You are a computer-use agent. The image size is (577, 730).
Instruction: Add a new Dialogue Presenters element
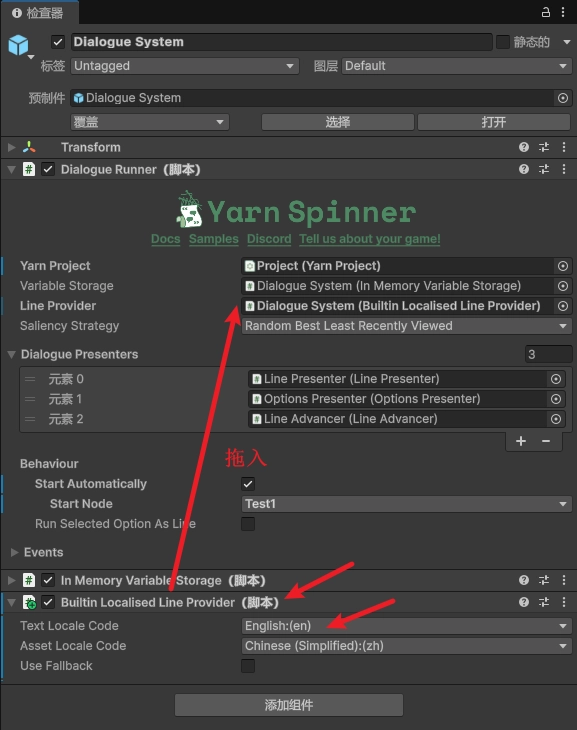coord(521,441)
